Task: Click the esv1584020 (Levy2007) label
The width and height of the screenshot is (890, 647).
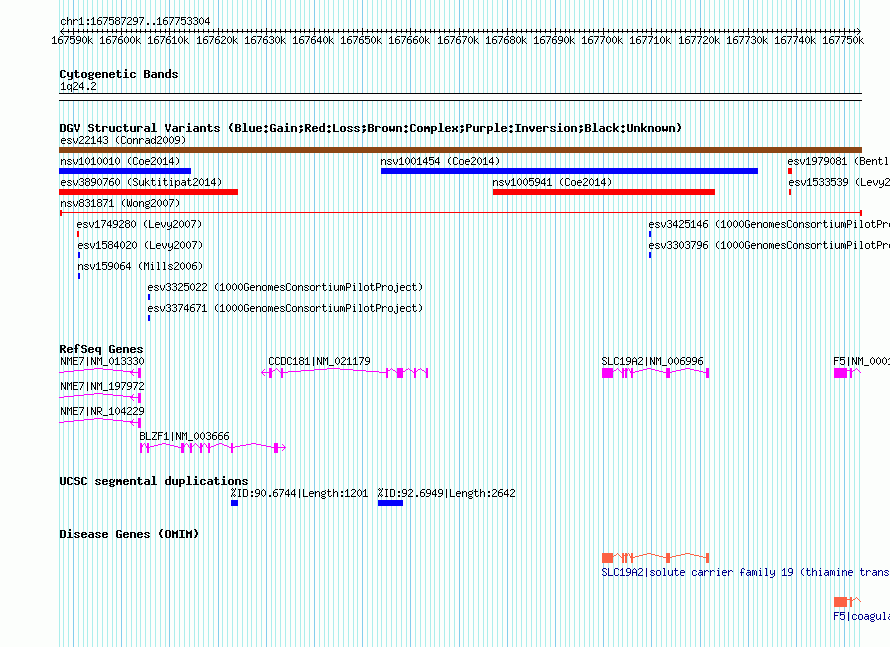Action: (x=140, y=245)
